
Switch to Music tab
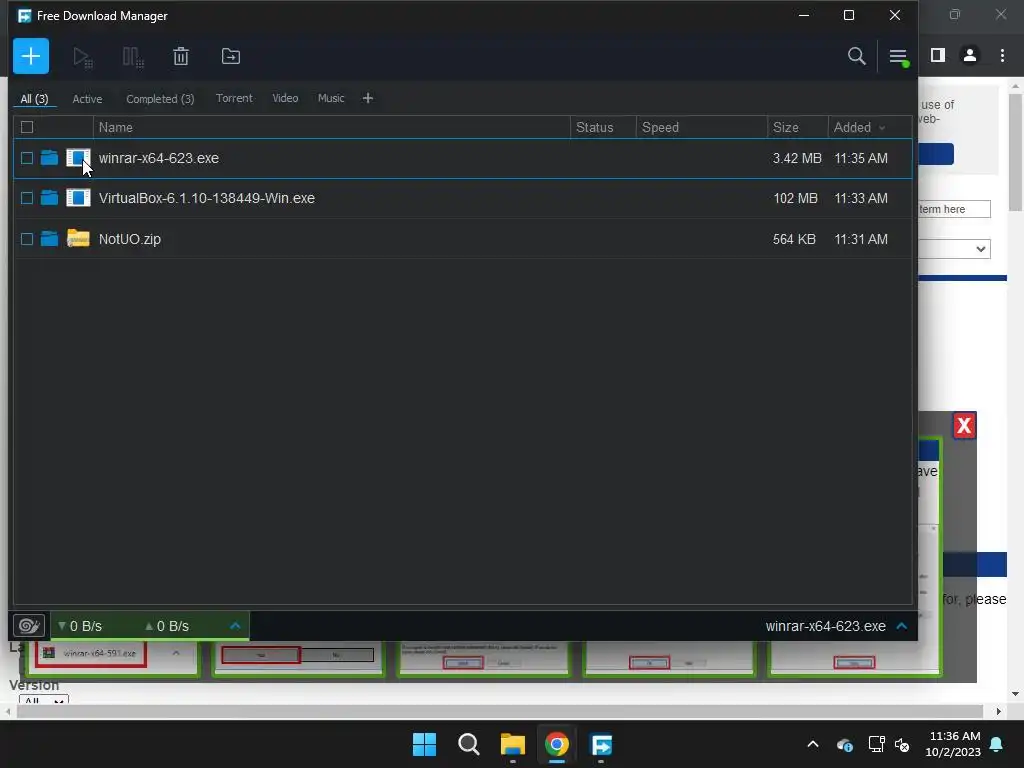pyautogui.click(x=330, y=98)
